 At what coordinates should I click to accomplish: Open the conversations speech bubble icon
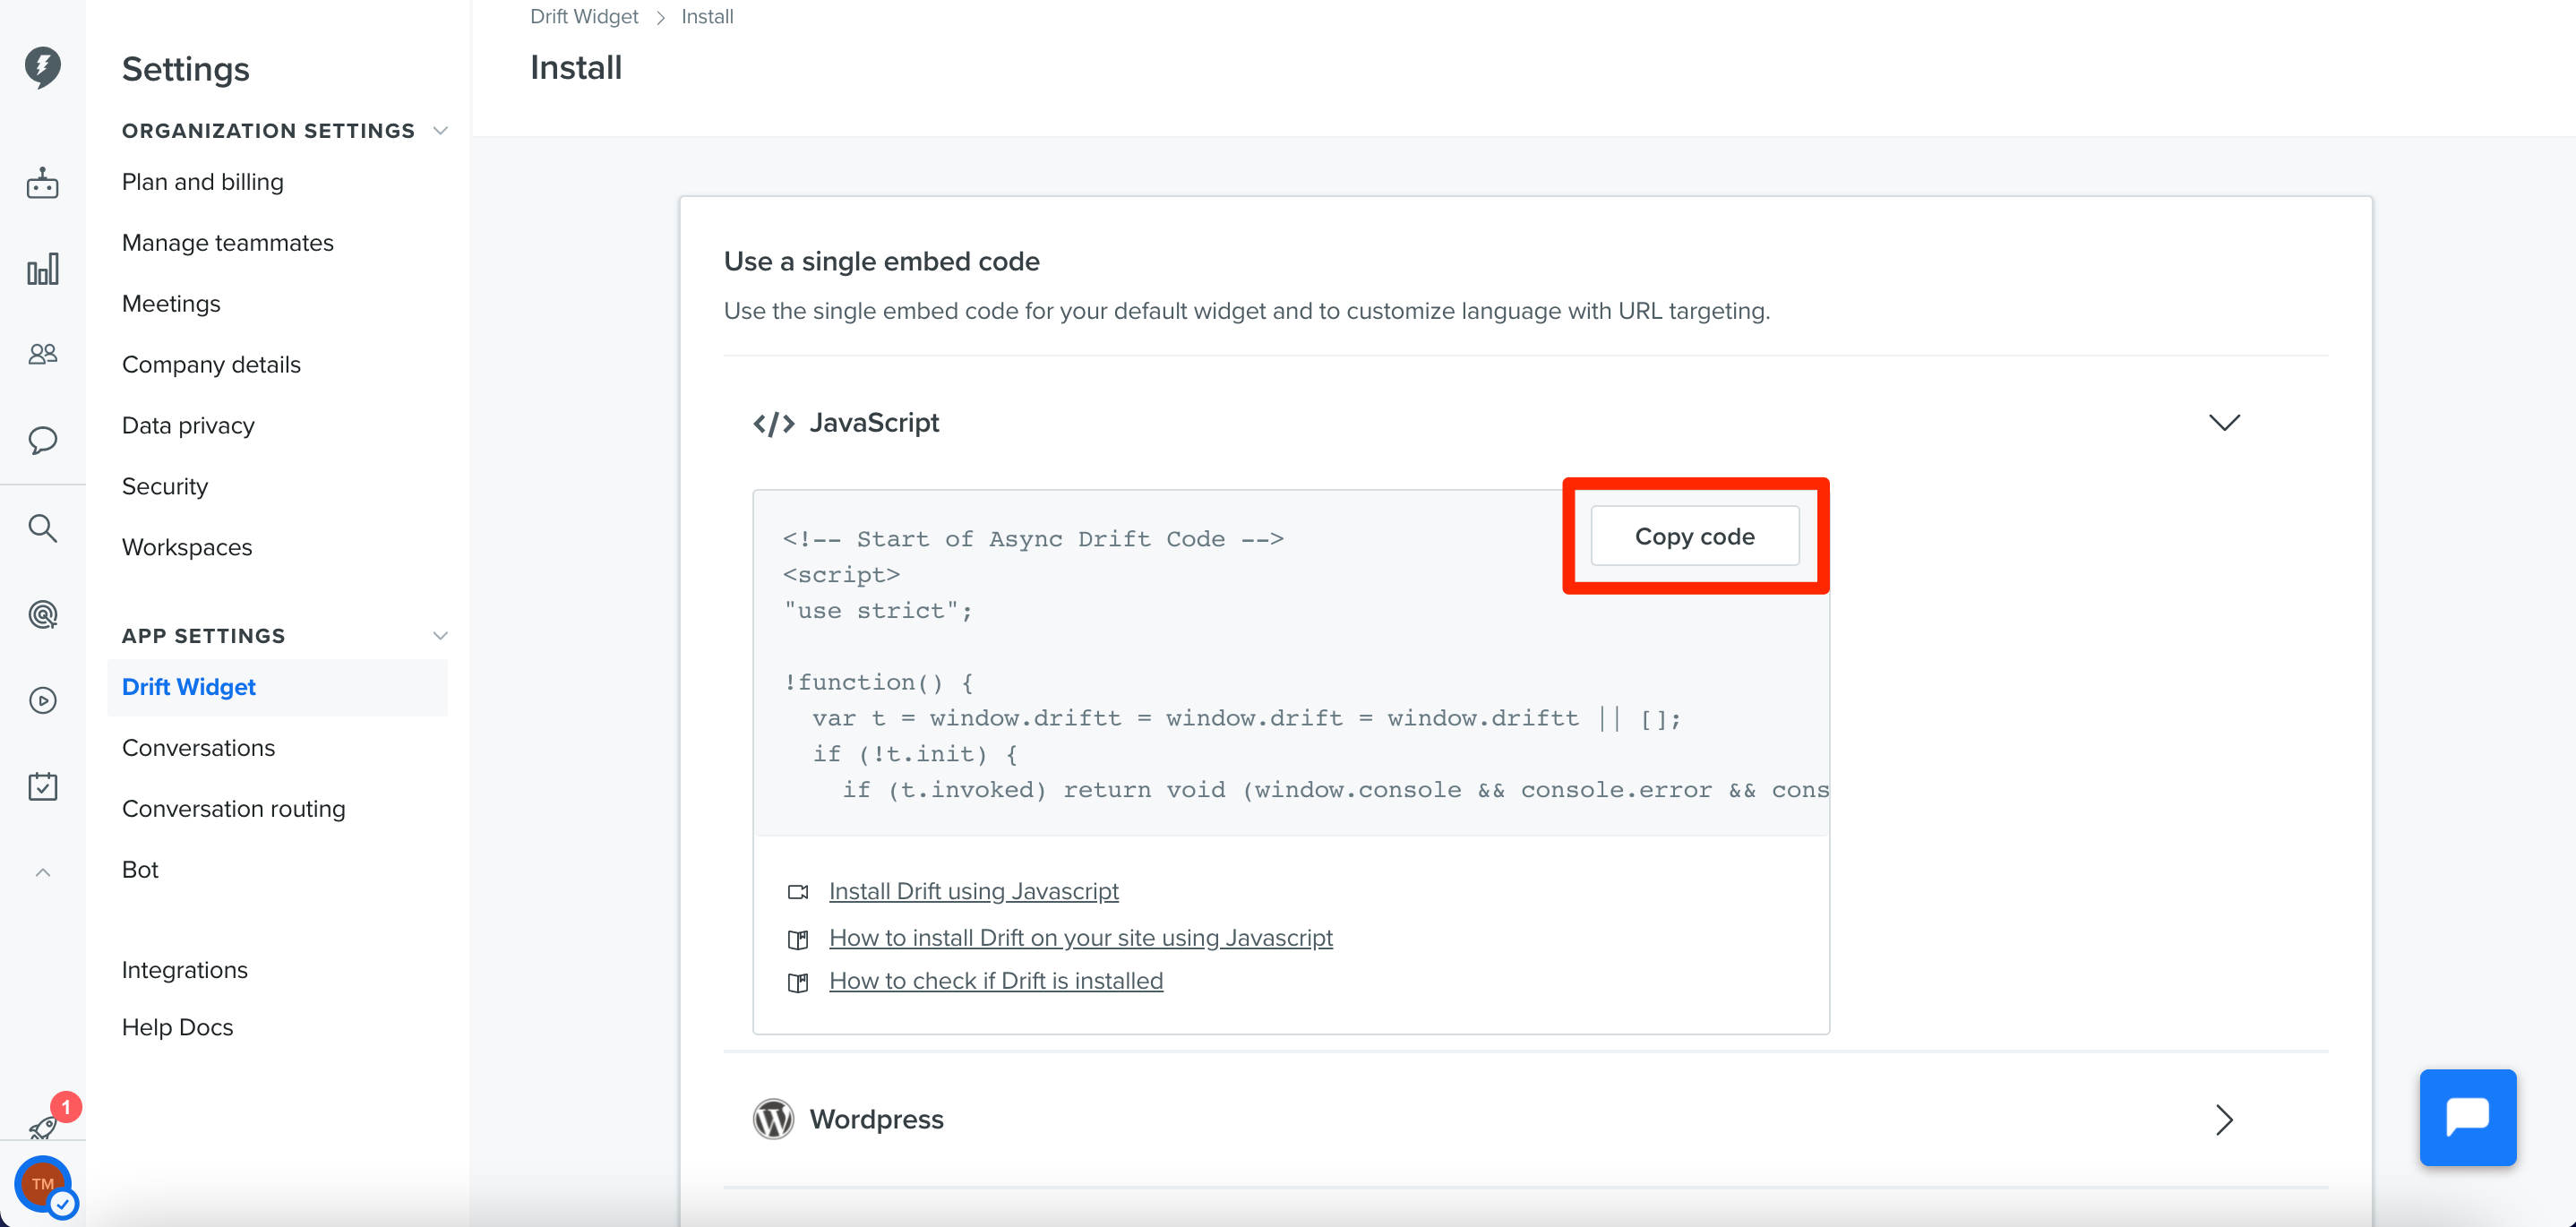tap(42, 440)
